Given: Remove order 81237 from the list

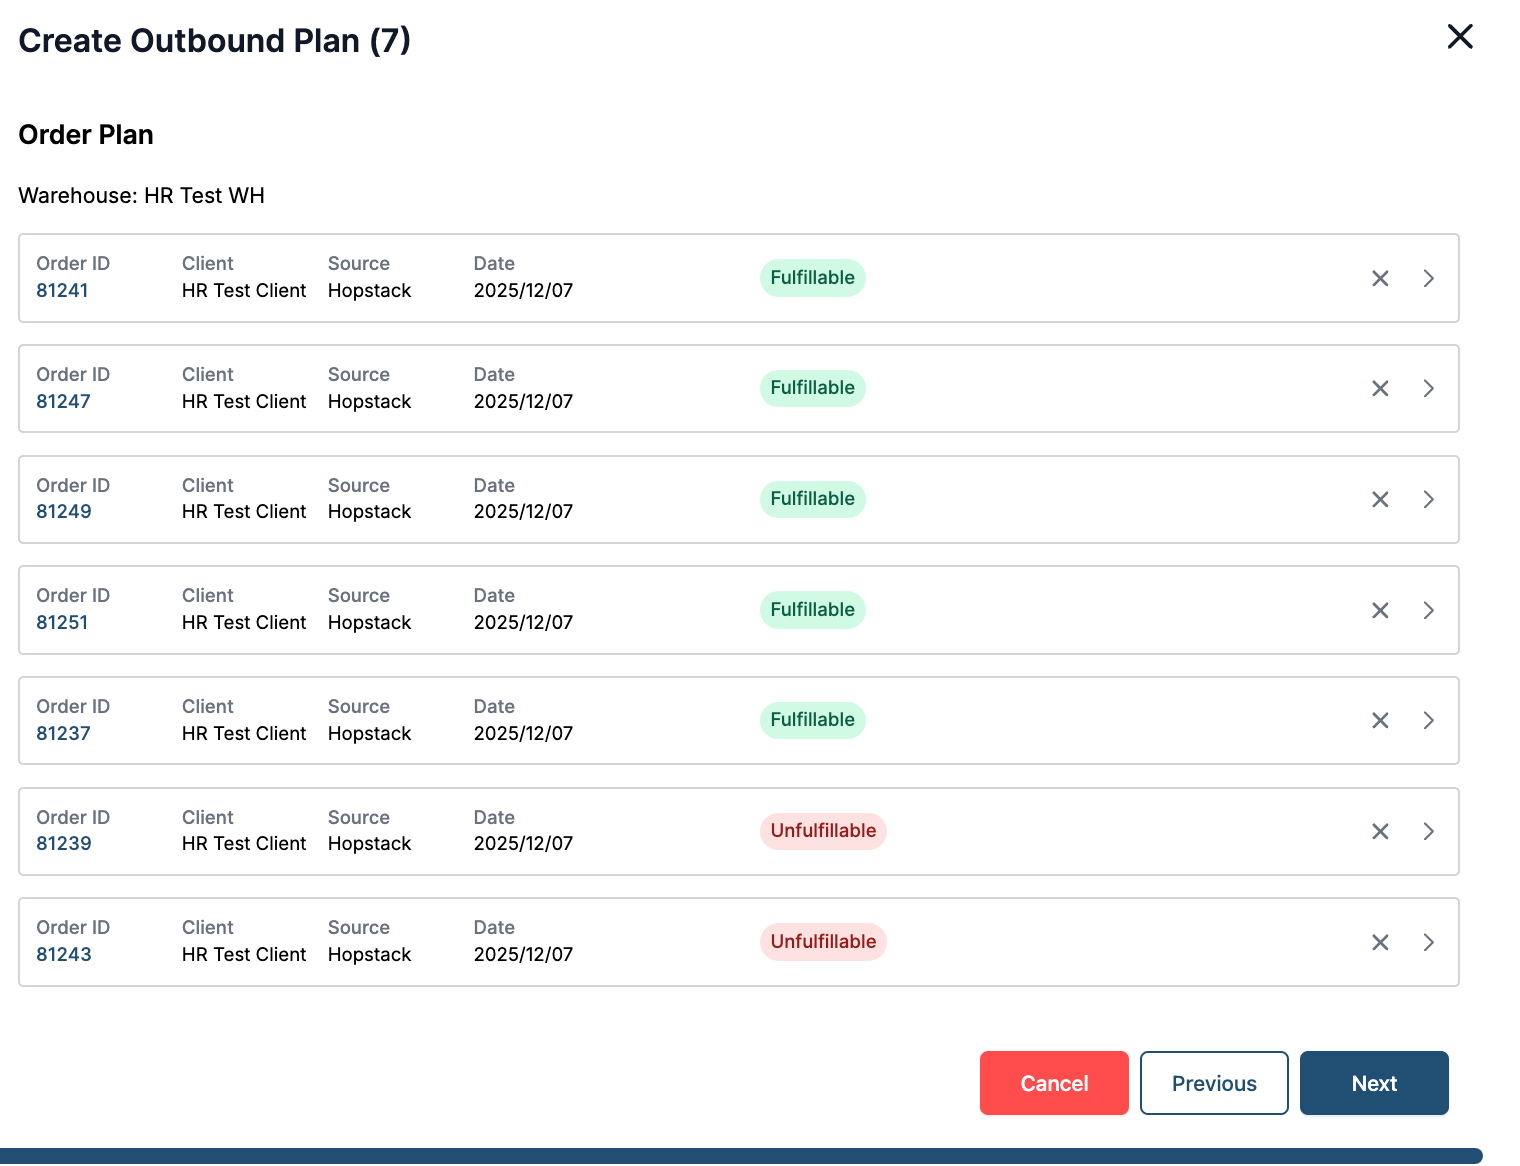Looking at the screenshot, I should pyautogui.click(x=1380, y=721).
